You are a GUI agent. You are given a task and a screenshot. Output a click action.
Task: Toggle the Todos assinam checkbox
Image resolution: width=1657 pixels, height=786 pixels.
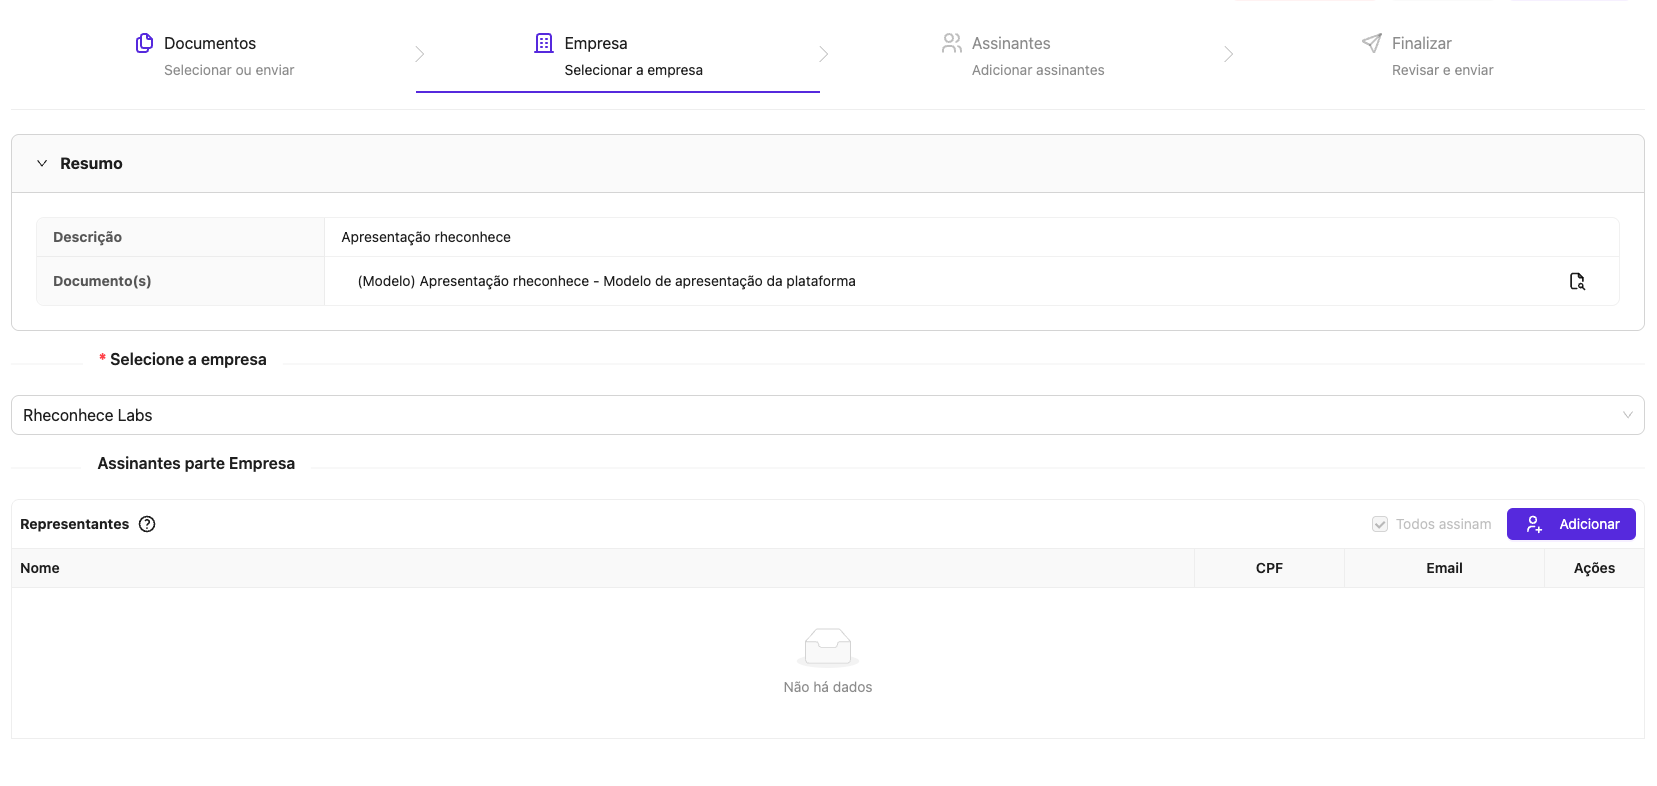[x=1380, y=524]
